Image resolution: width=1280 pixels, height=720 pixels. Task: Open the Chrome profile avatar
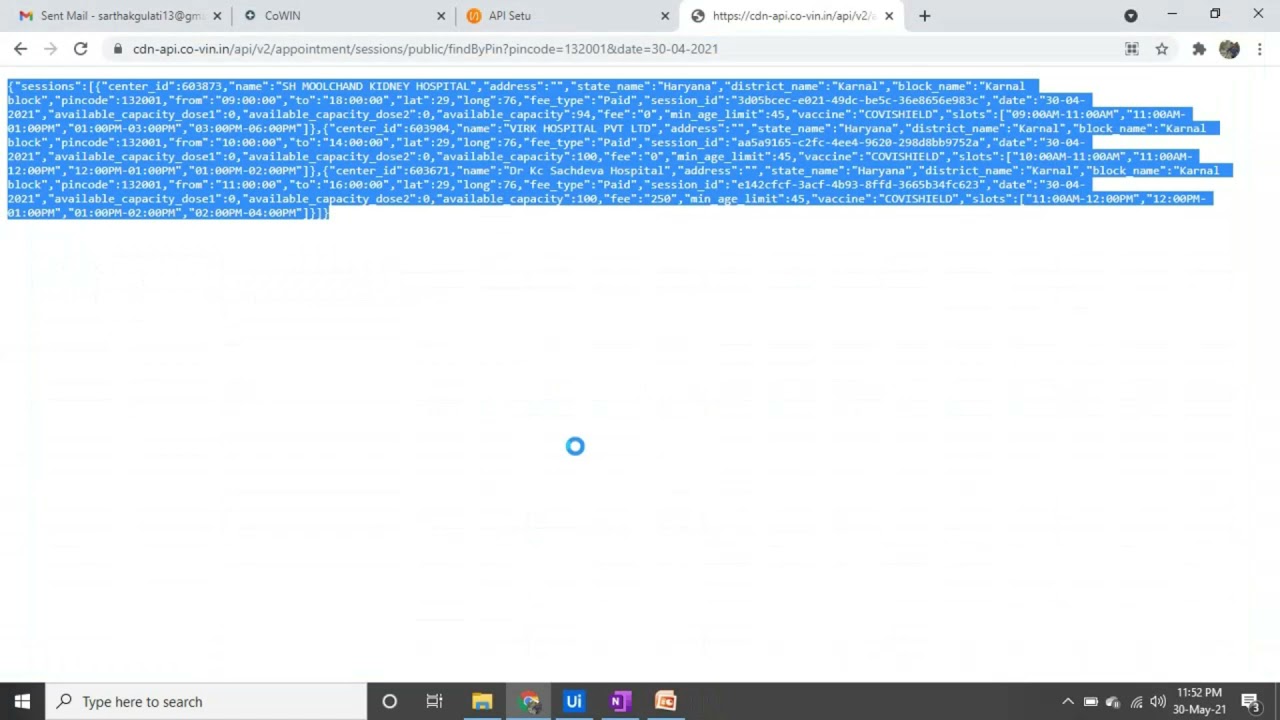coord(1230,48)
